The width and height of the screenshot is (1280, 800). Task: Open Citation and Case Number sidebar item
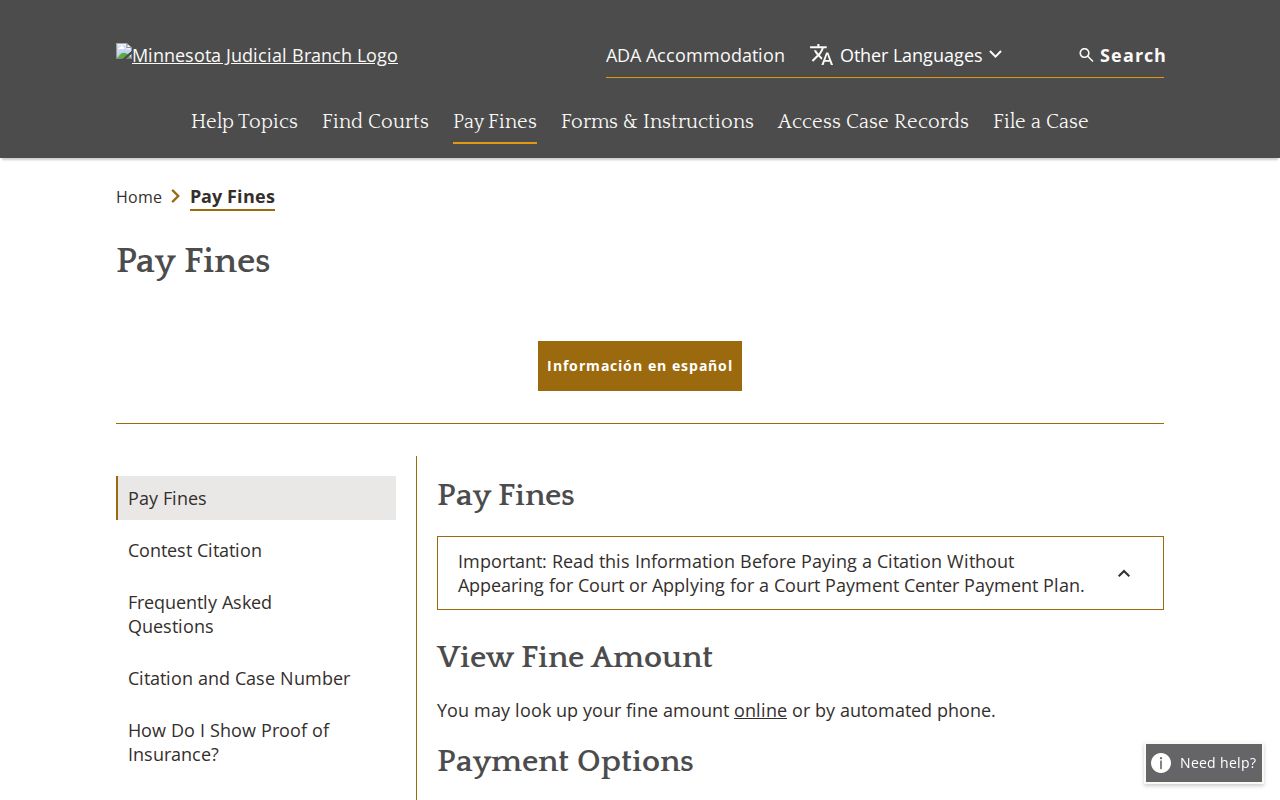(x=239, y=678)
